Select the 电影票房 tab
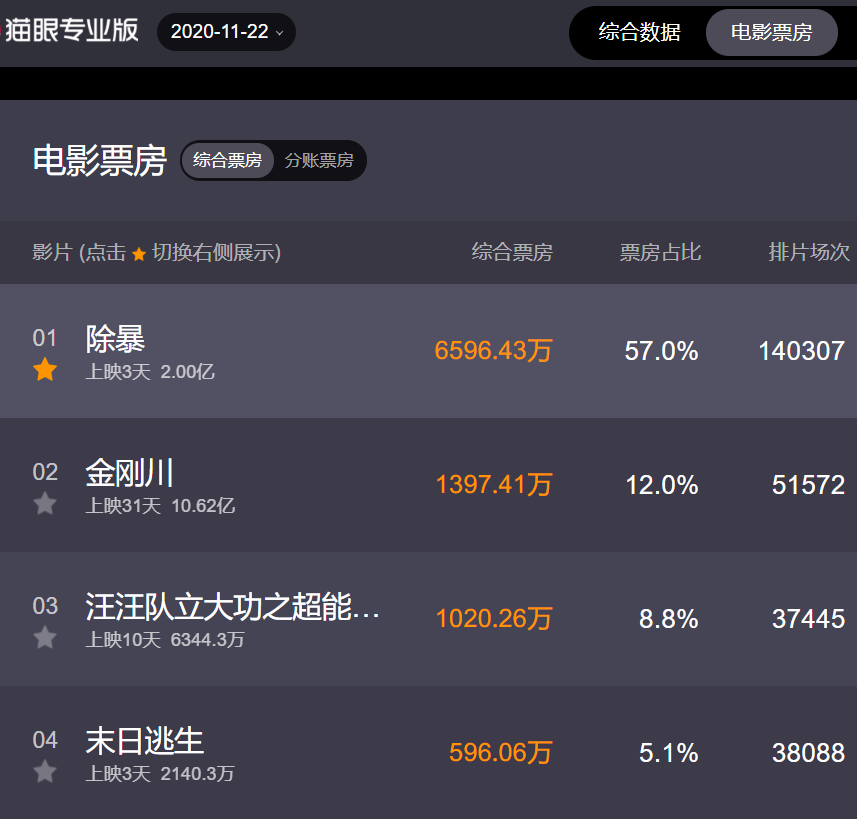The height and width of the screenshot is (819, 857). pos(771,32)
